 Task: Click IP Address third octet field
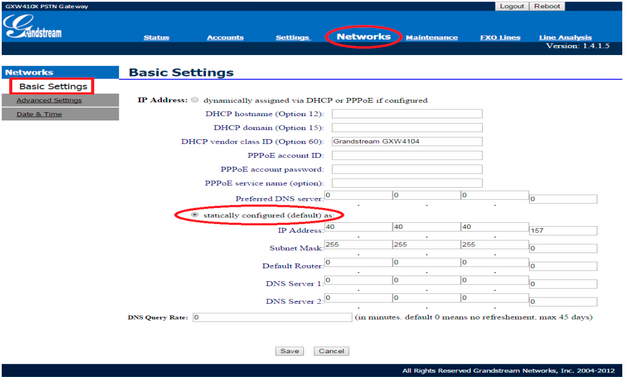click(494, 227)
